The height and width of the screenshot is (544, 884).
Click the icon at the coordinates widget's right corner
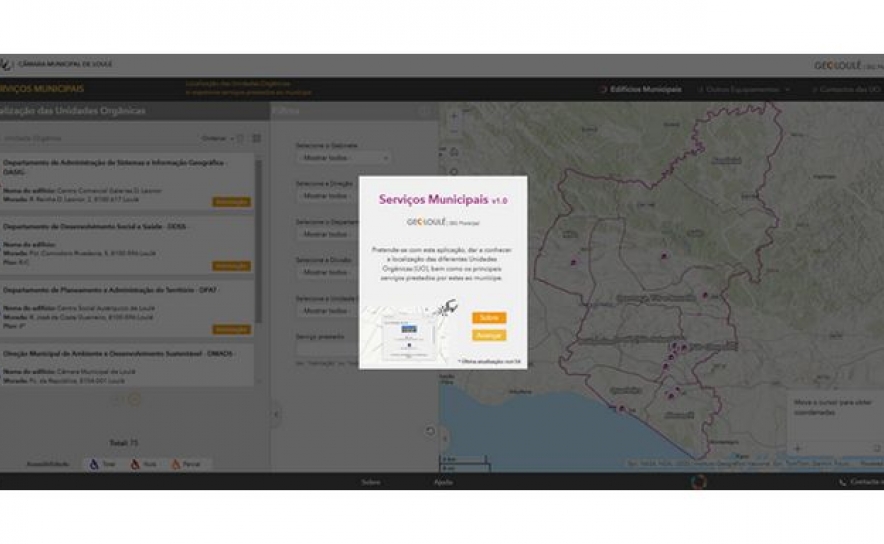[877, 449]
